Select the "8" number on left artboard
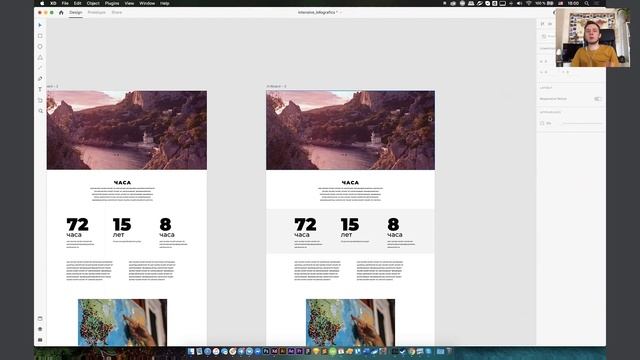This screenshot has width=640, height=360. click(165, 224)
